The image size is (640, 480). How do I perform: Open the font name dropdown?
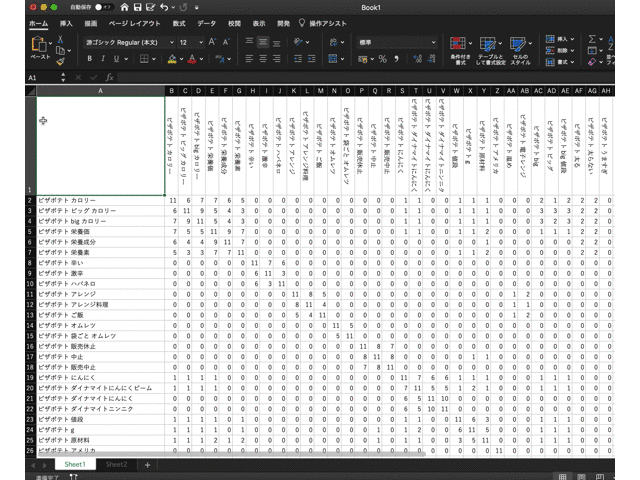tap(172, 43)
